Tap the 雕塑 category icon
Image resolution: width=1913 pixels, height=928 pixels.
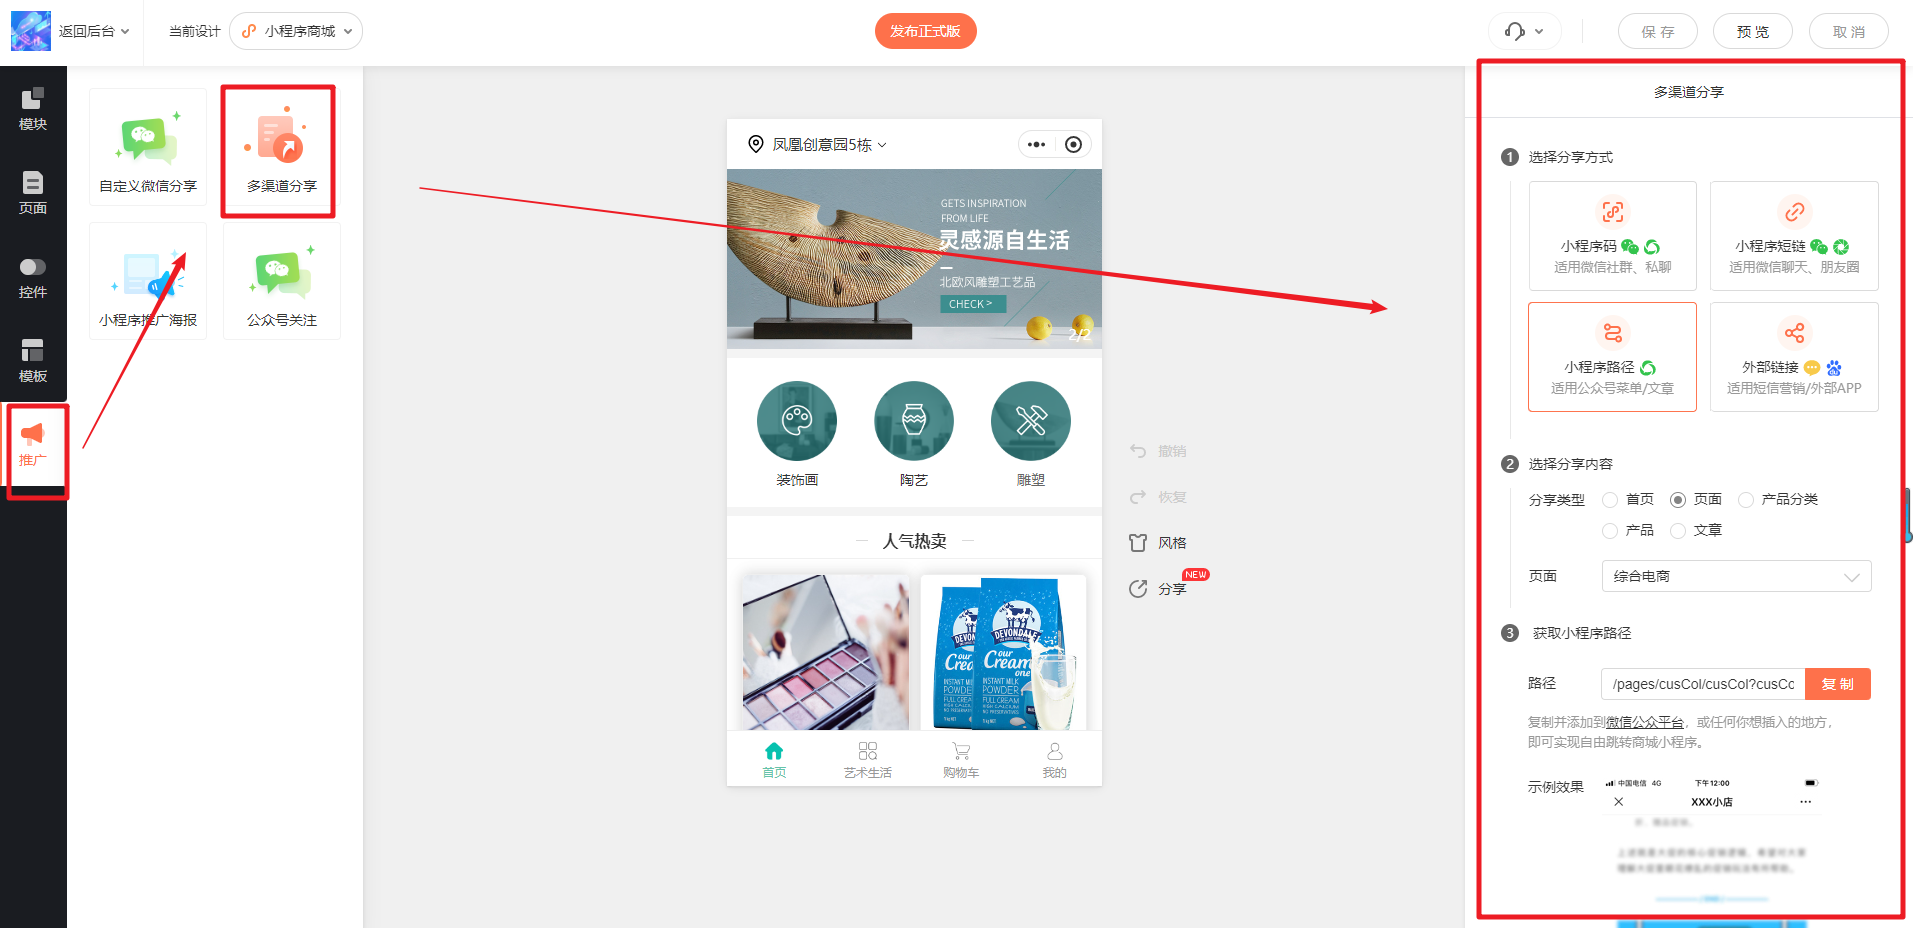pos(1031,421)
